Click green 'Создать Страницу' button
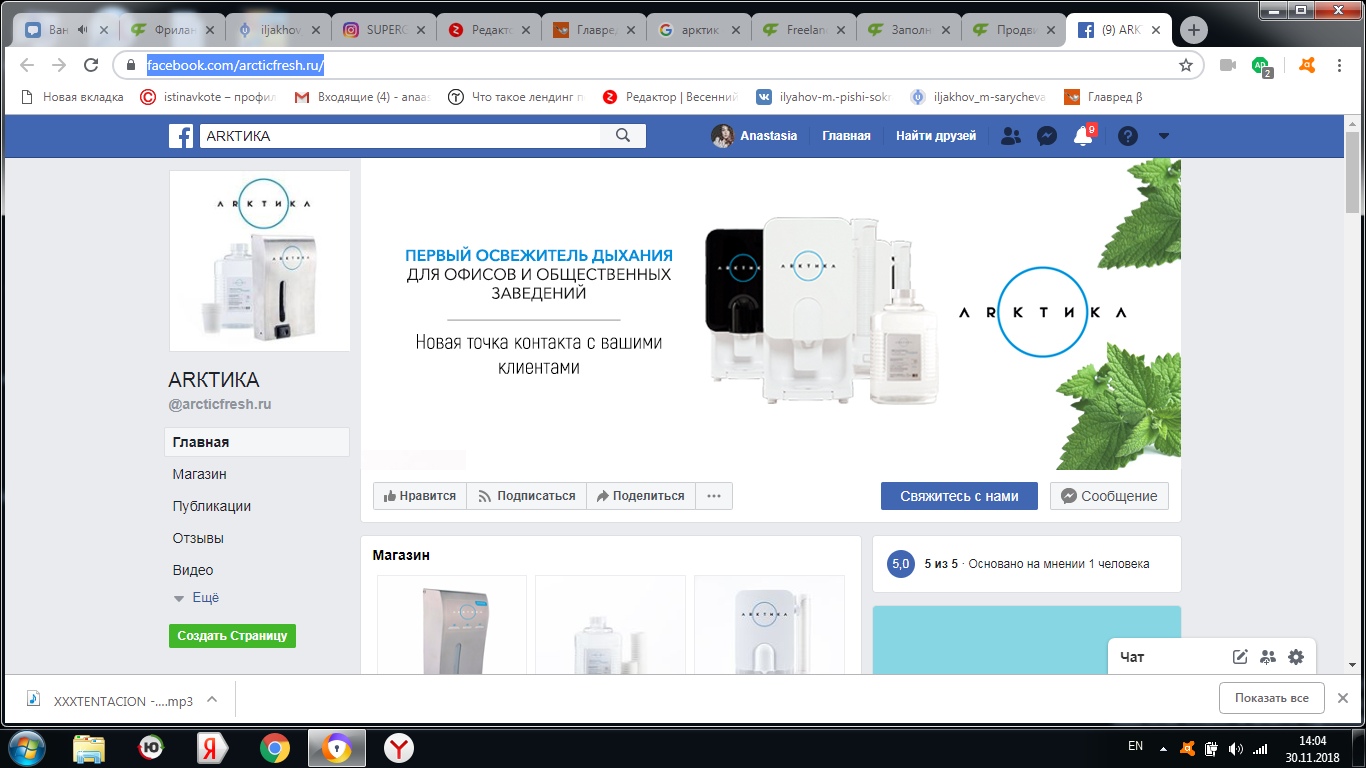The width and height of the screenshot is (1366, 768). click(232, 635)
